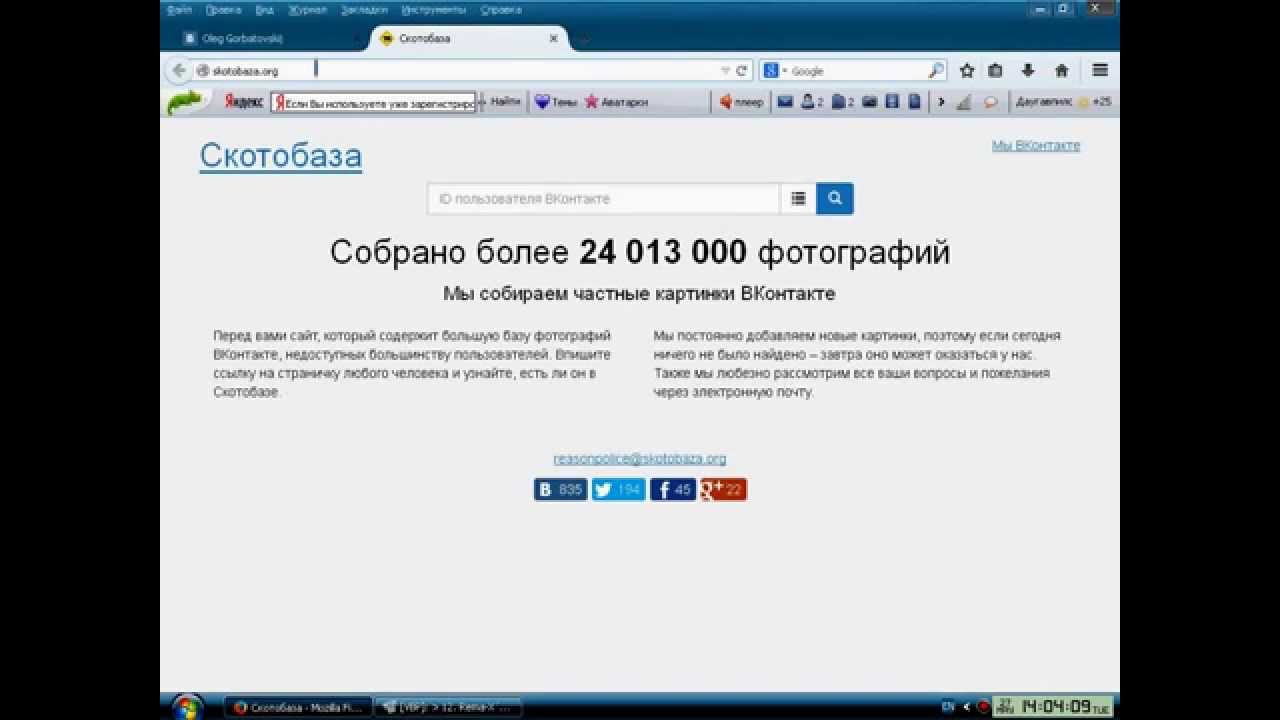Reload the page with the refresh icon
The height and width of the screenshot is (720, 1280).
pos(742,71)
